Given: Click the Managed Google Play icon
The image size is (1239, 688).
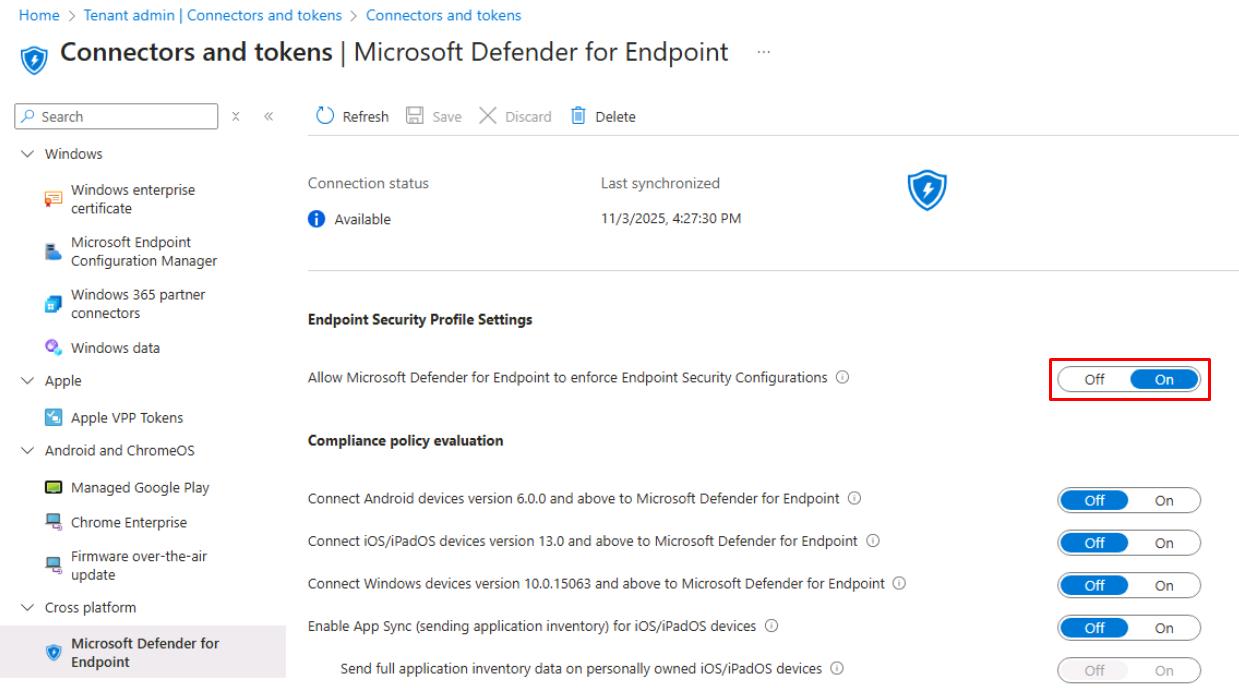Looking at the screenshot, I should (54, 488).
